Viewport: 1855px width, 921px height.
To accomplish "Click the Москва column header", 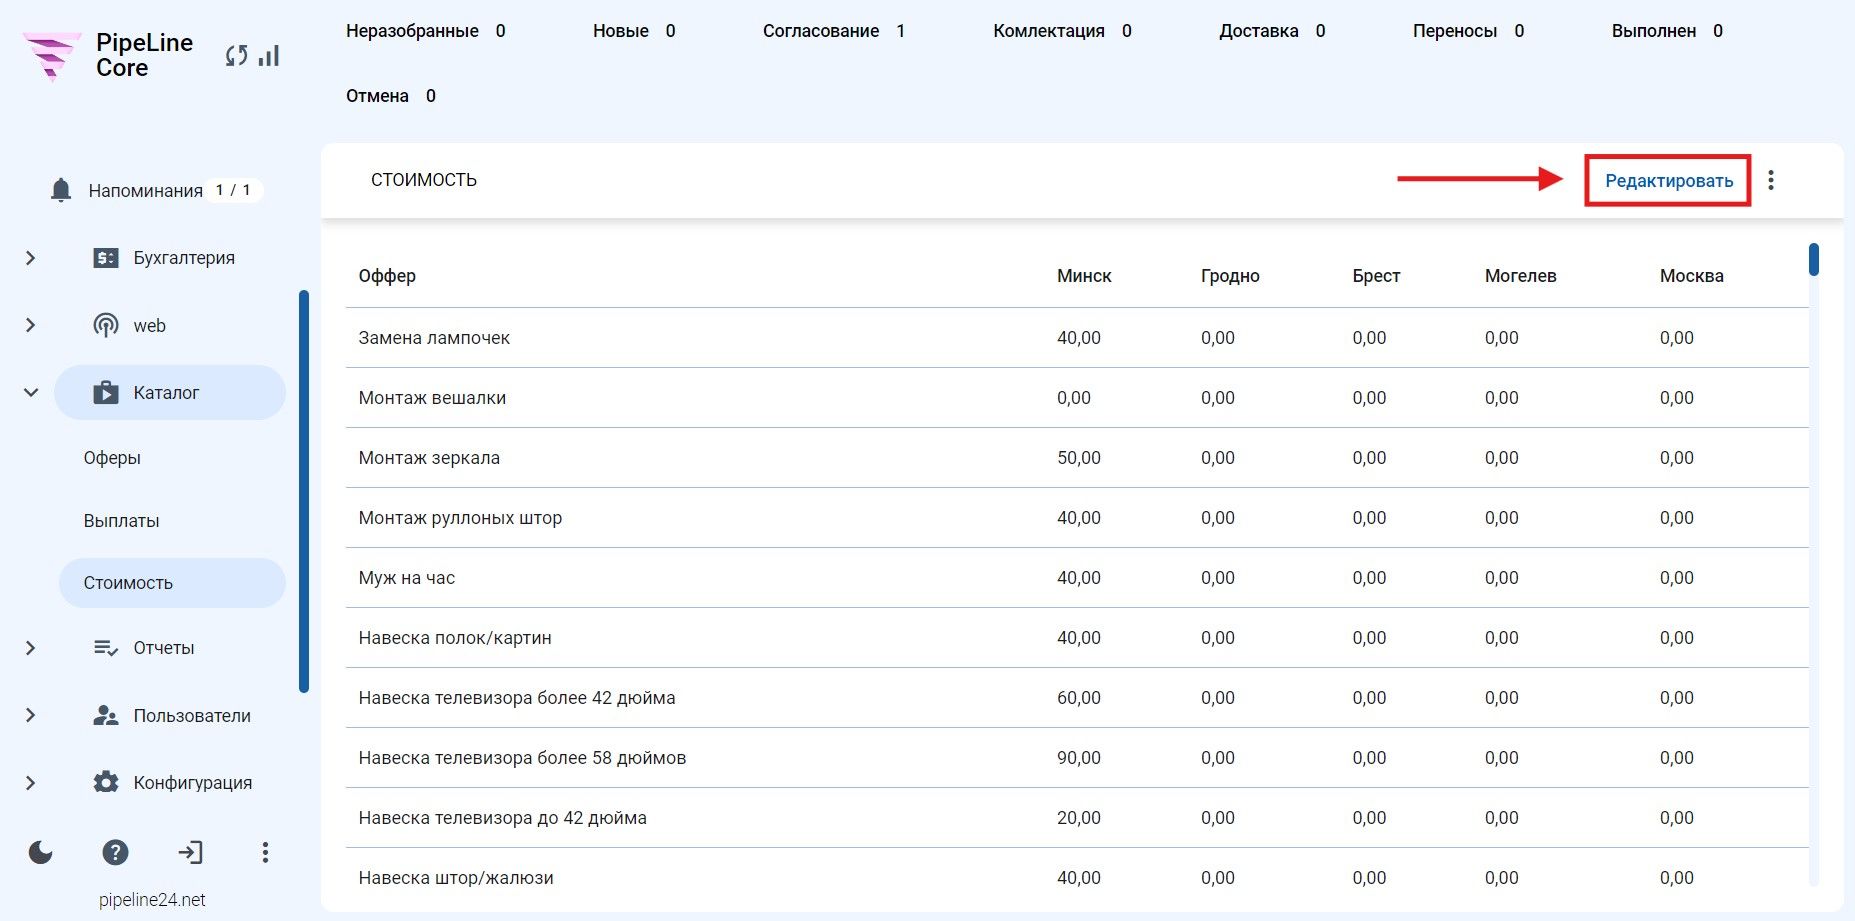I will coord(1692,276).
